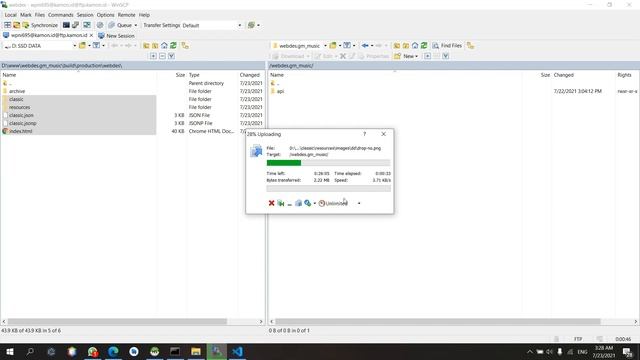Sort local panel by Size column
This screenshot has height=360, width=640.
coord(180,75)
